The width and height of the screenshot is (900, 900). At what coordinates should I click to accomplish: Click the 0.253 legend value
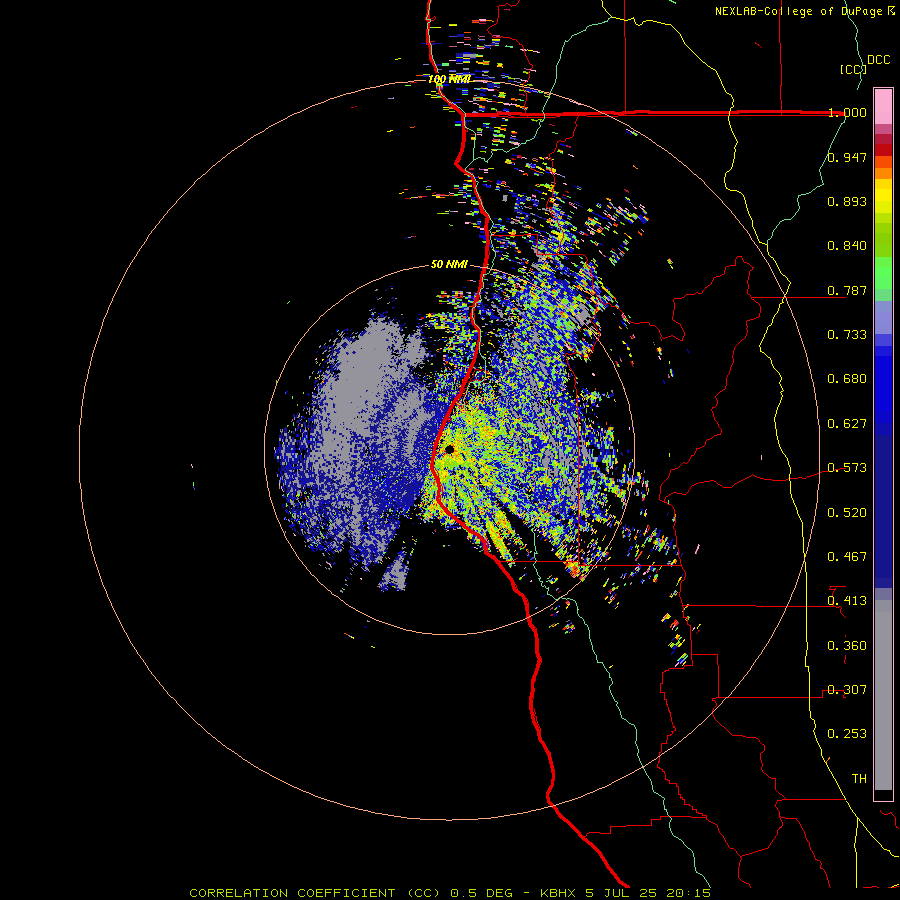[847, 734]
